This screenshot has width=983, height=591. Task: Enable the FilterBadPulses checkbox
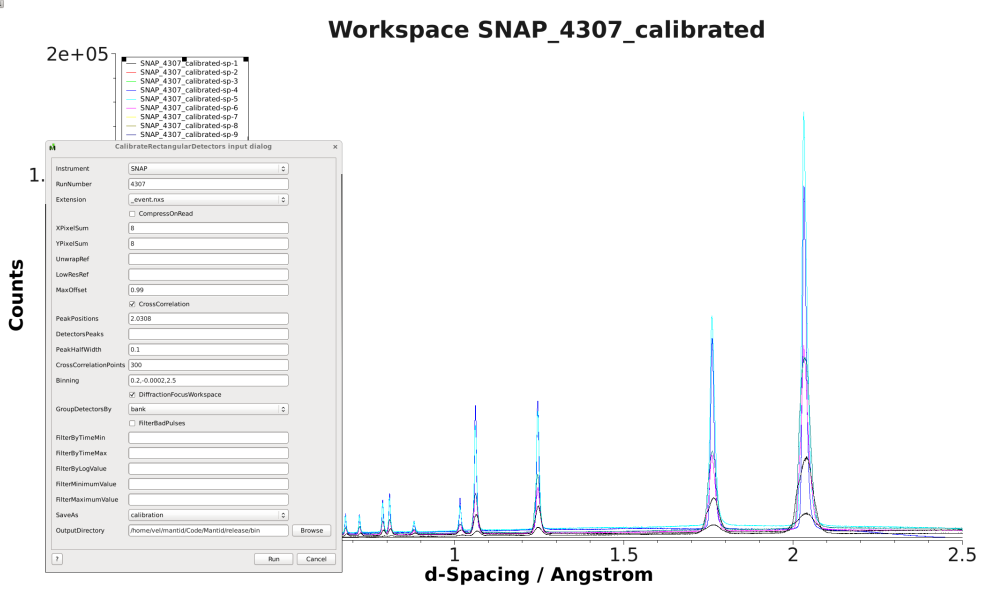(133, 424)
